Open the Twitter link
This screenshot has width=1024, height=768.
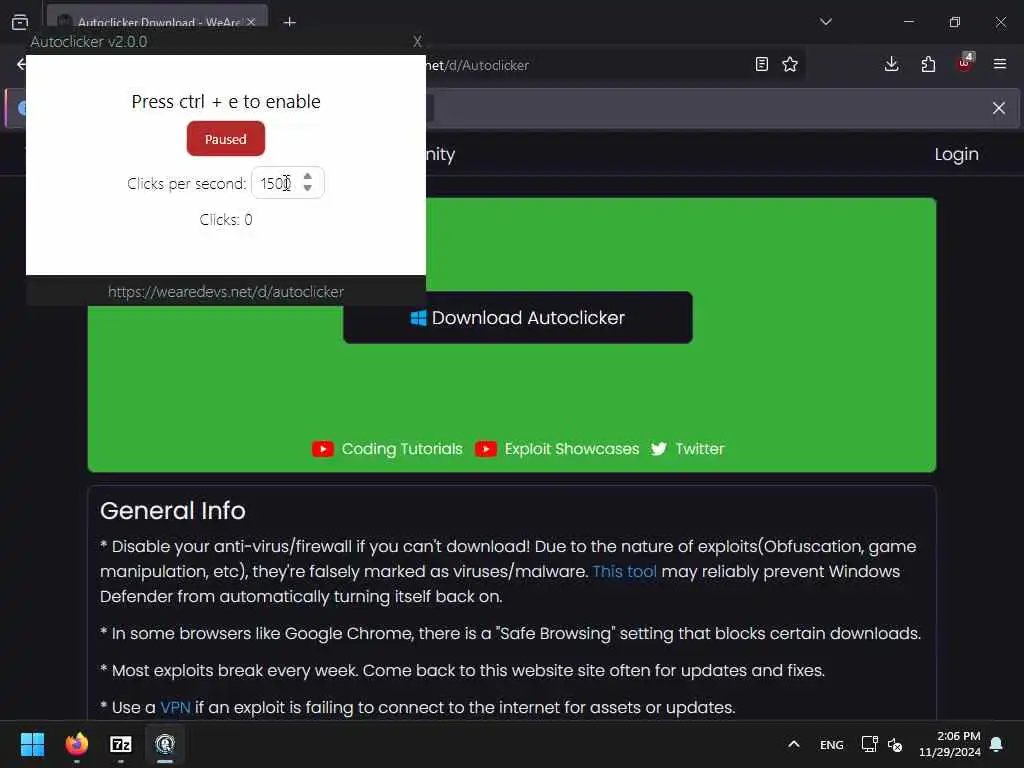click(699, 449)
